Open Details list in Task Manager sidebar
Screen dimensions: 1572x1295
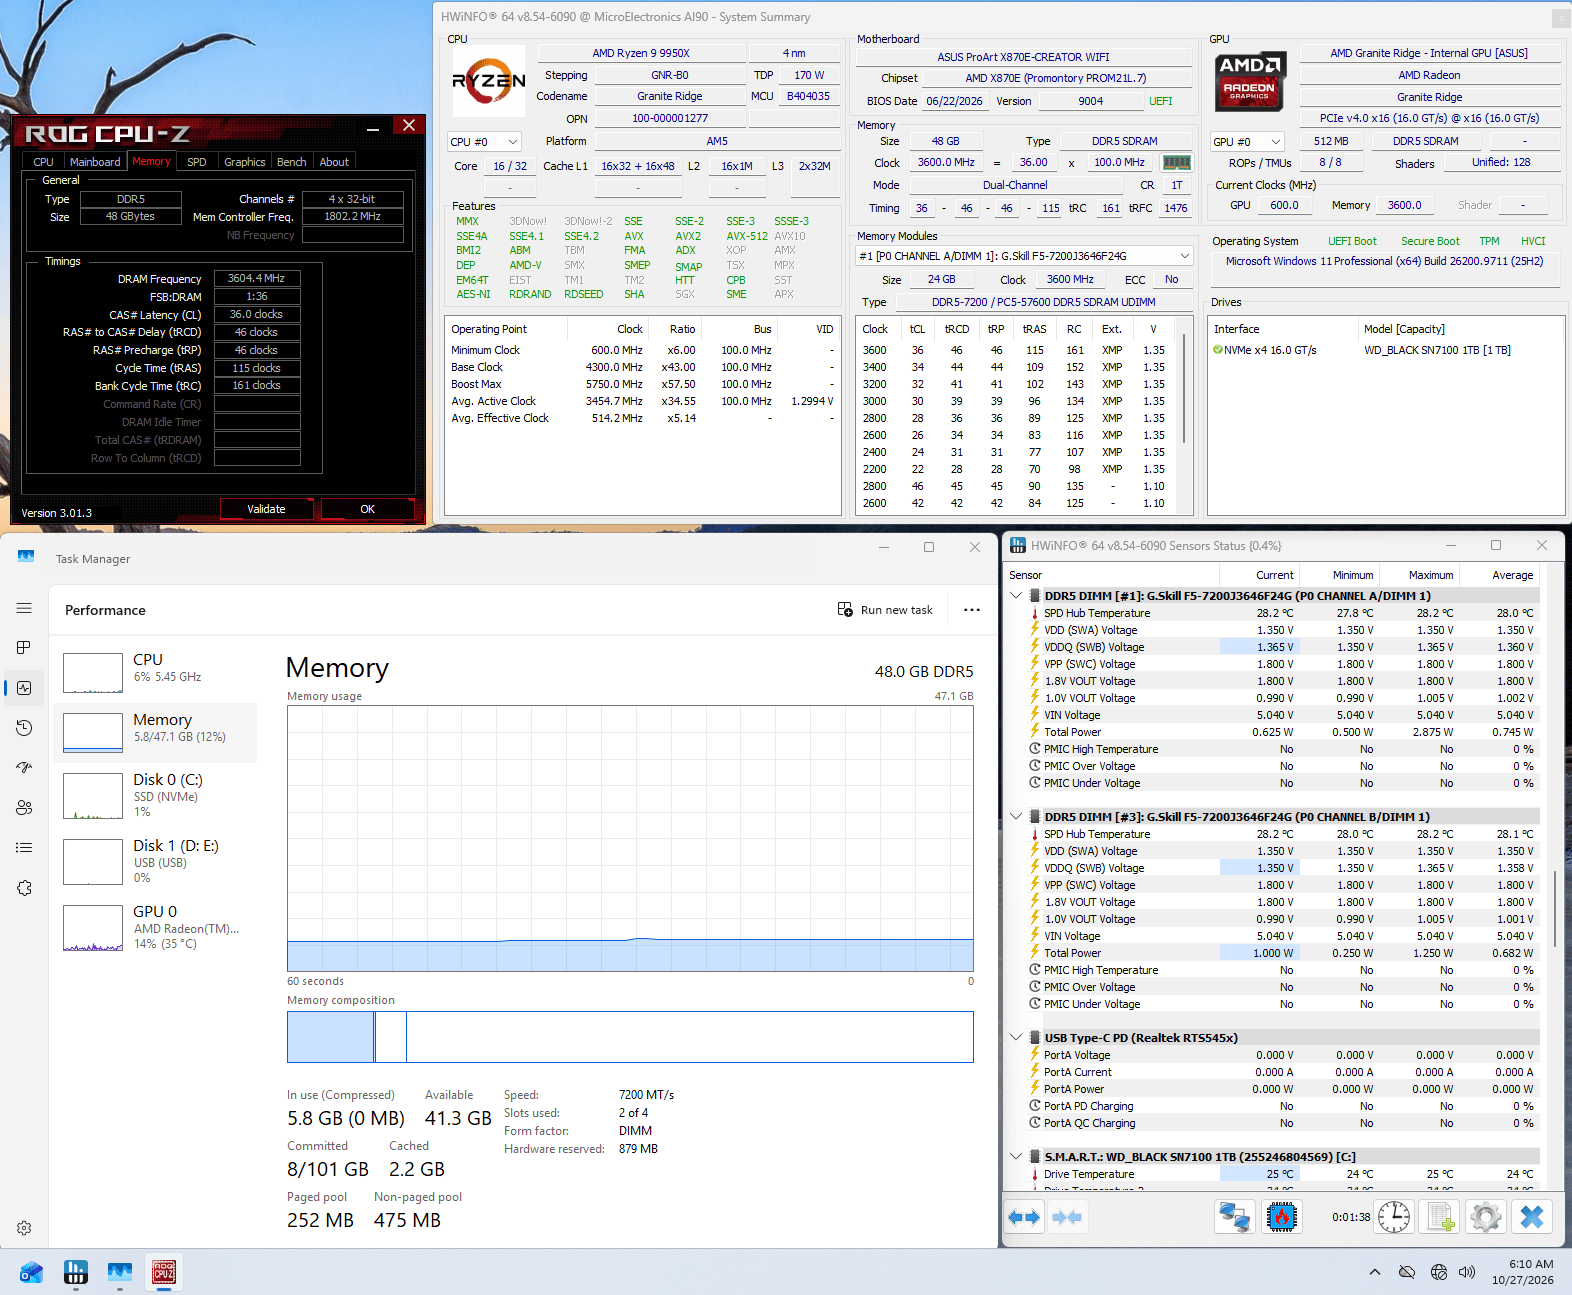[x=24, y=848]
